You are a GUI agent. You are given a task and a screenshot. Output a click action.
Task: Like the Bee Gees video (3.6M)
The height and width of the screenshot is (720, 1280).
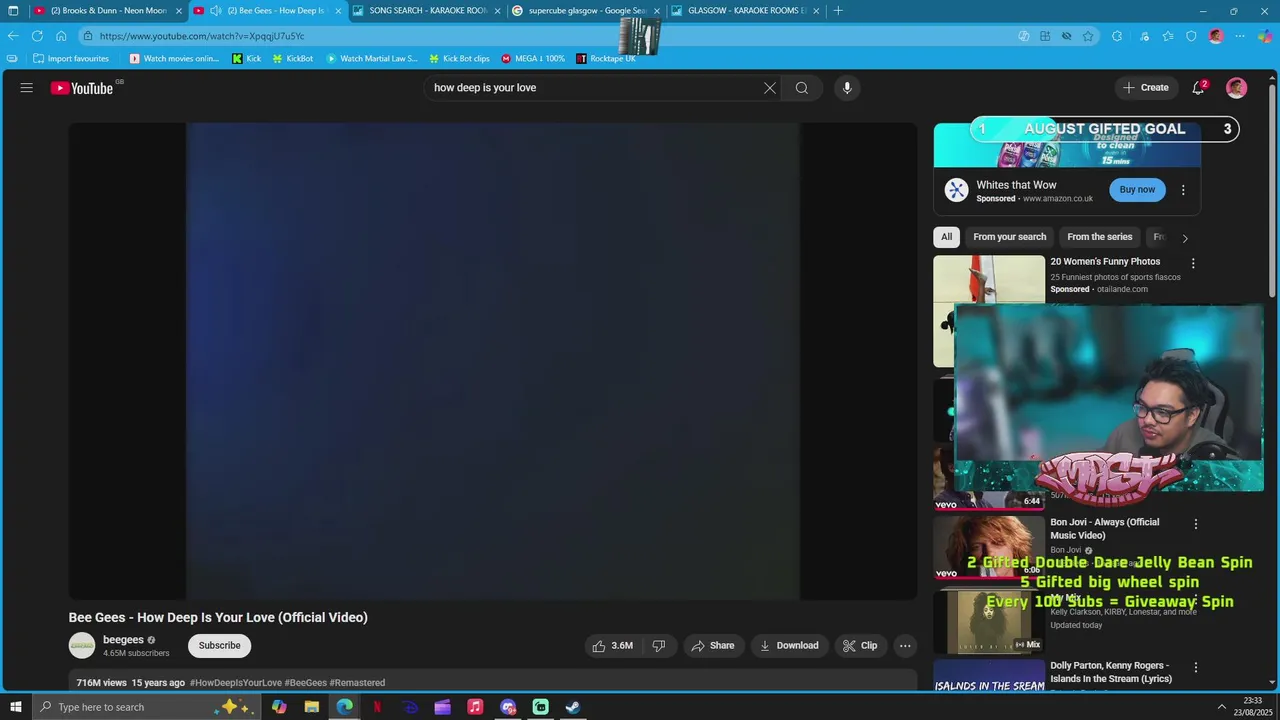tap(612, 646)
